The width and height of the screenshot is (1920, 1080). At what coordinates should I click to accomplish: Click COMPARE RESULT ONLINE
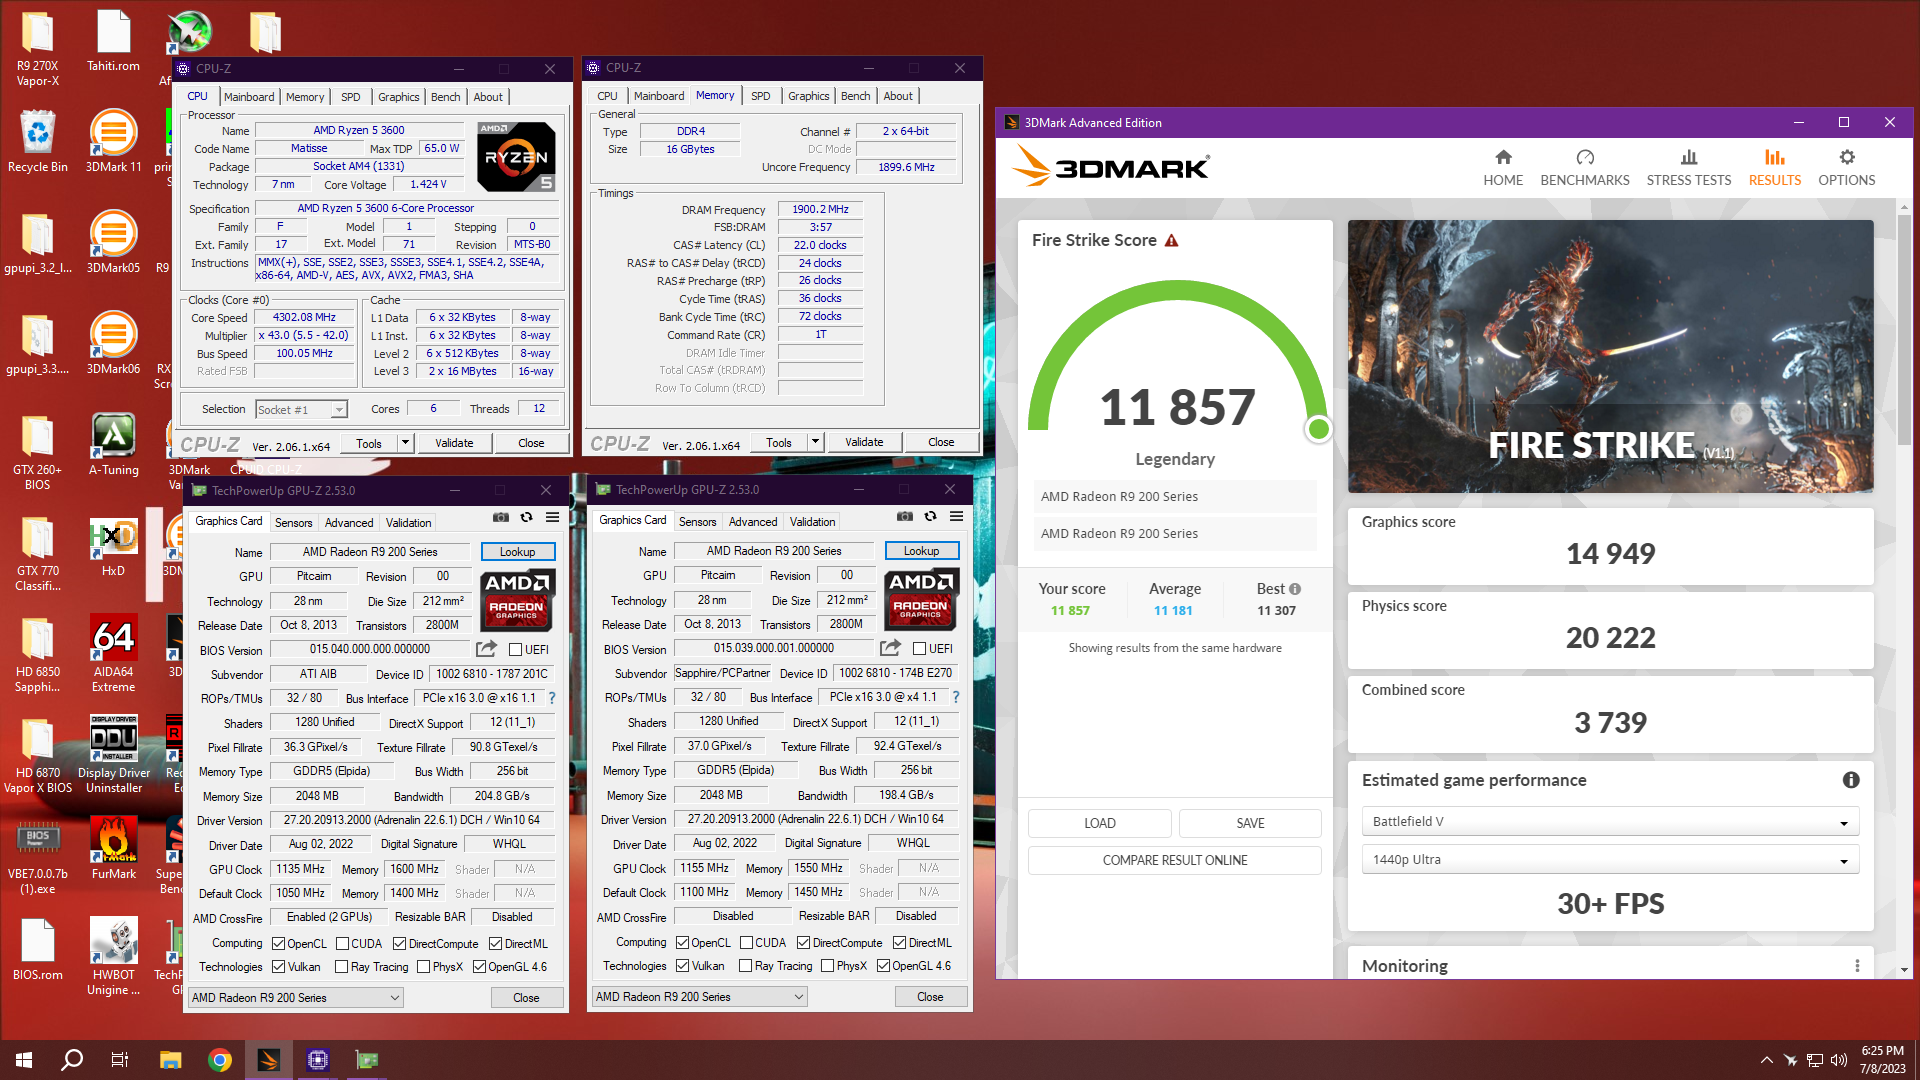(1175, 860)
